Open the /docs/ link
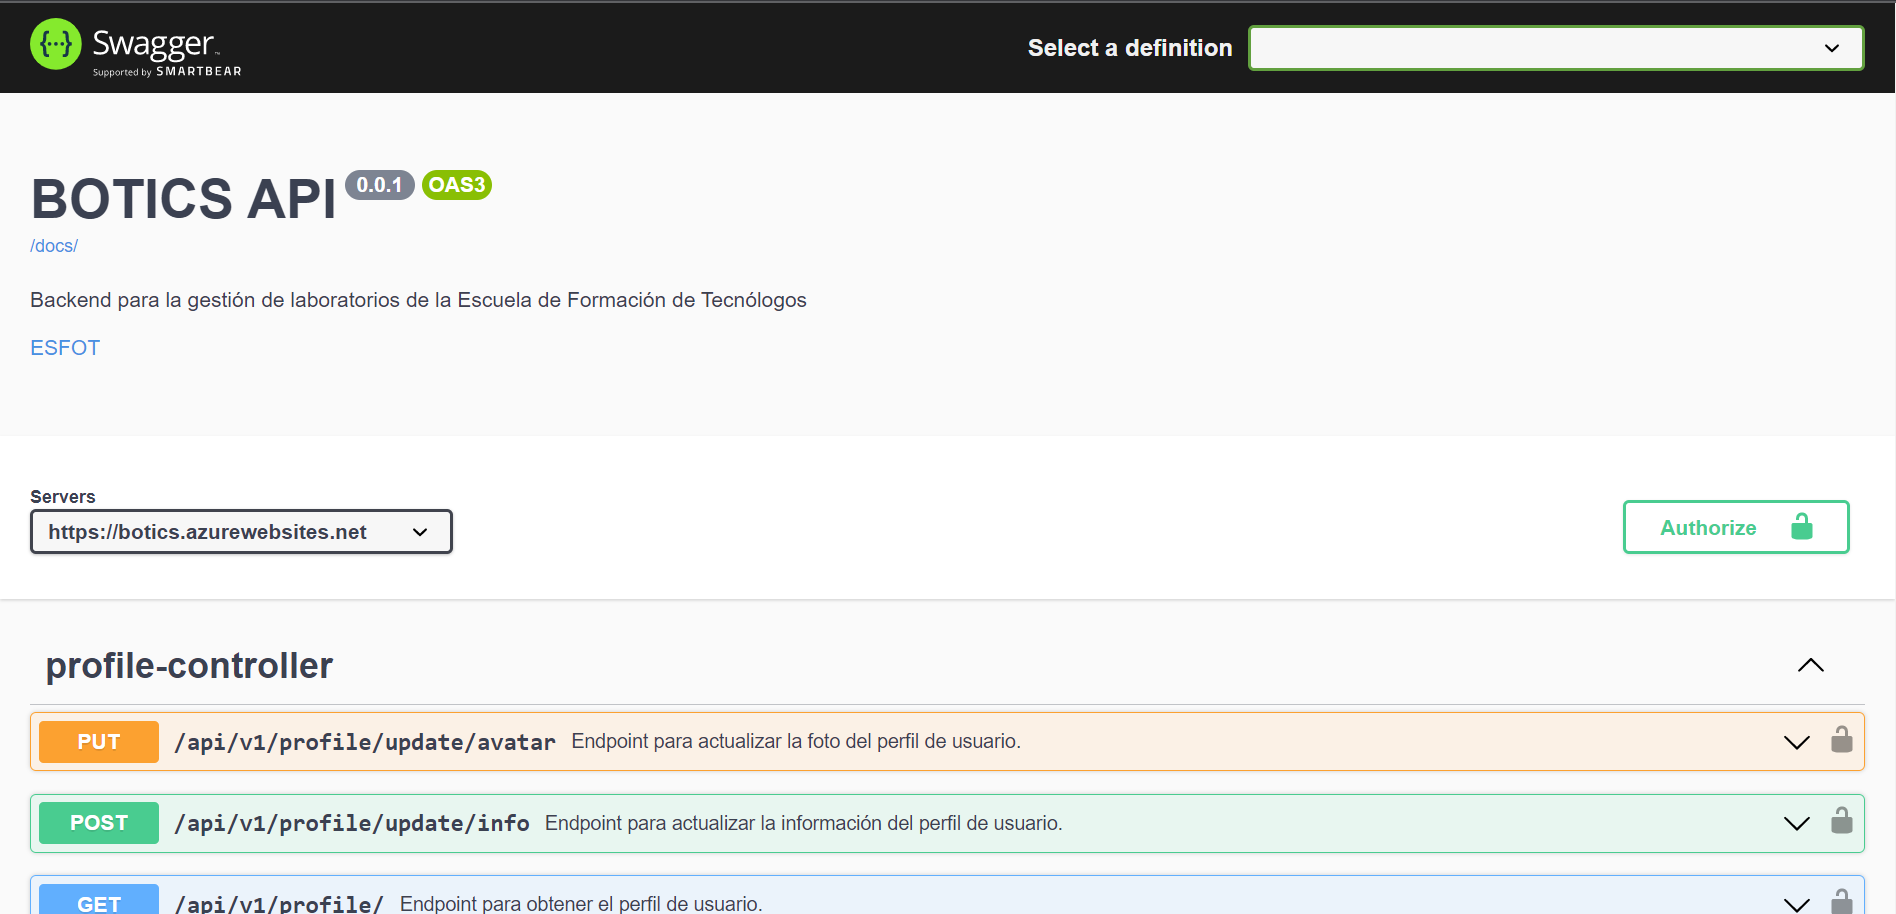This screenshot has height=914, width=1896. [53, 245]
